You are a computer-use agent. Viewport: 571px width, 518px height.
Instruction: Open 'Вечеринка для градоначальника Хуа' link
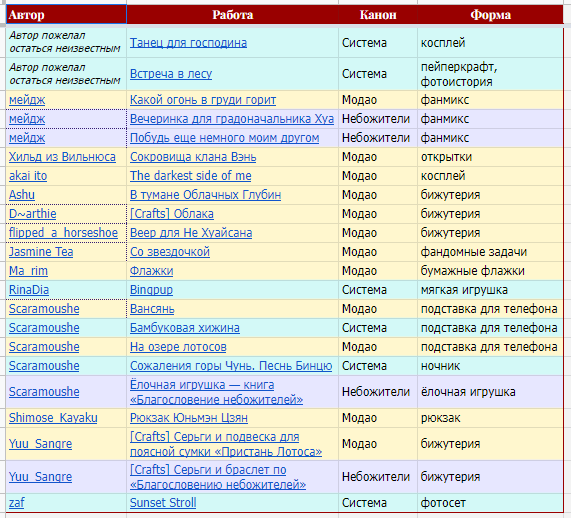point(232,119)
